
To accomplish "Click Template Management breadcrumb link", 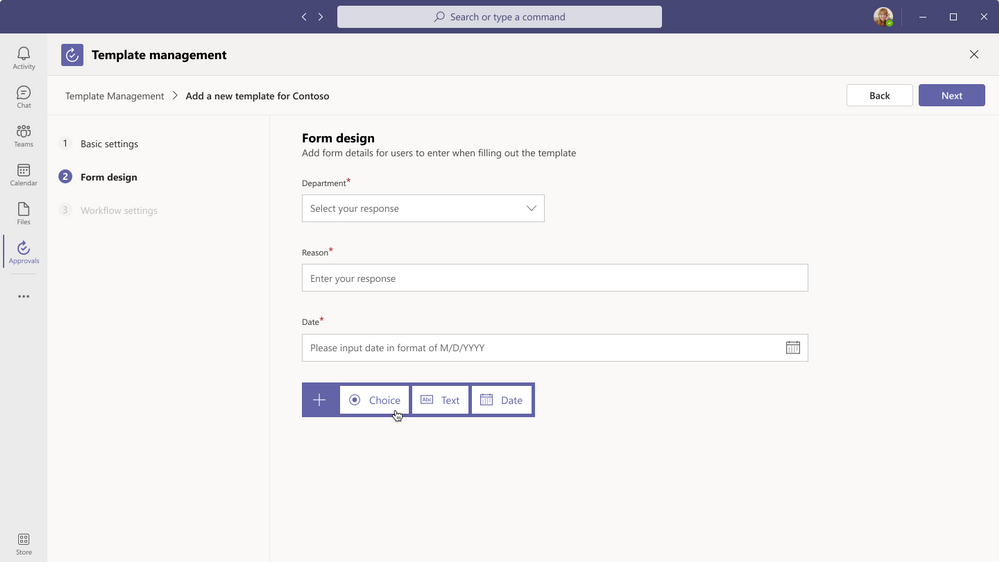I will 114,96.
